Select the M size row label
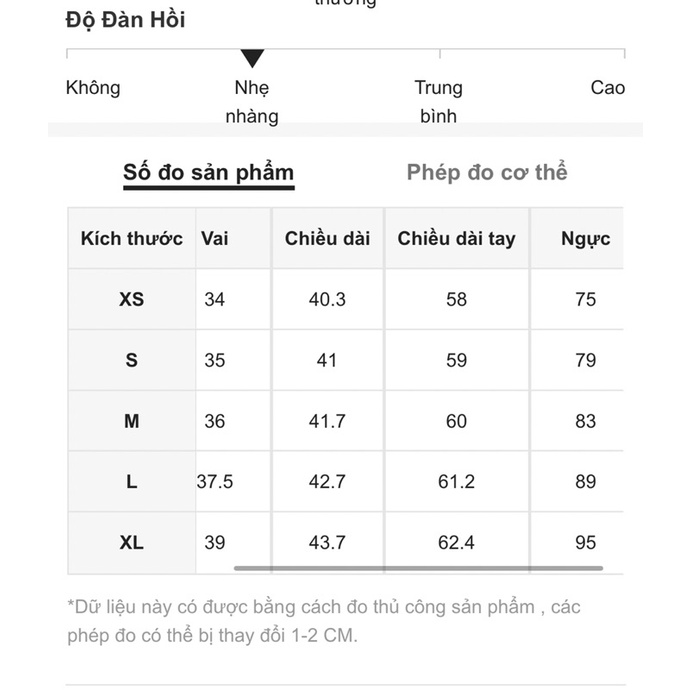 tap(132, 421)
